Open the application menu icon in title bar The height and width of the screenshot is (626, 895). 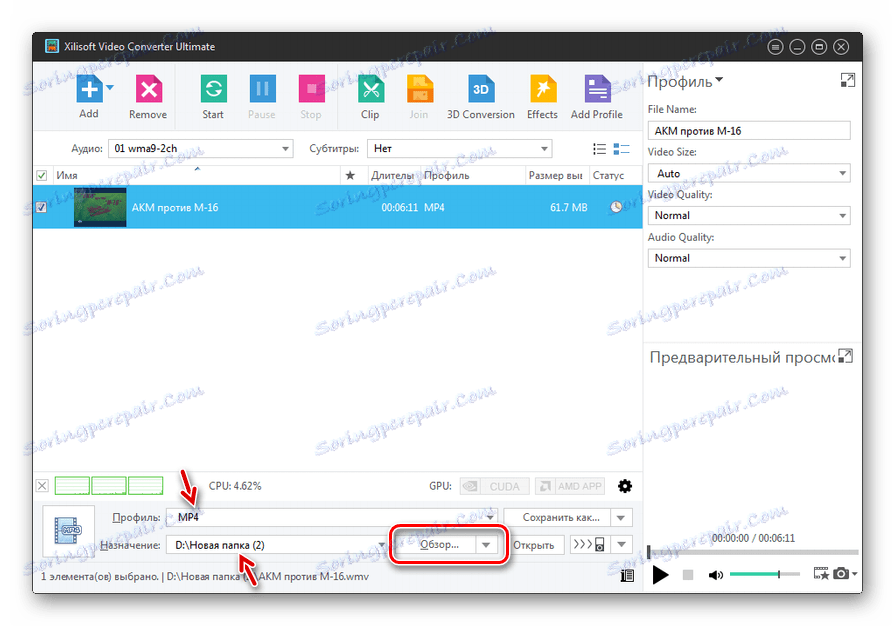775,47
